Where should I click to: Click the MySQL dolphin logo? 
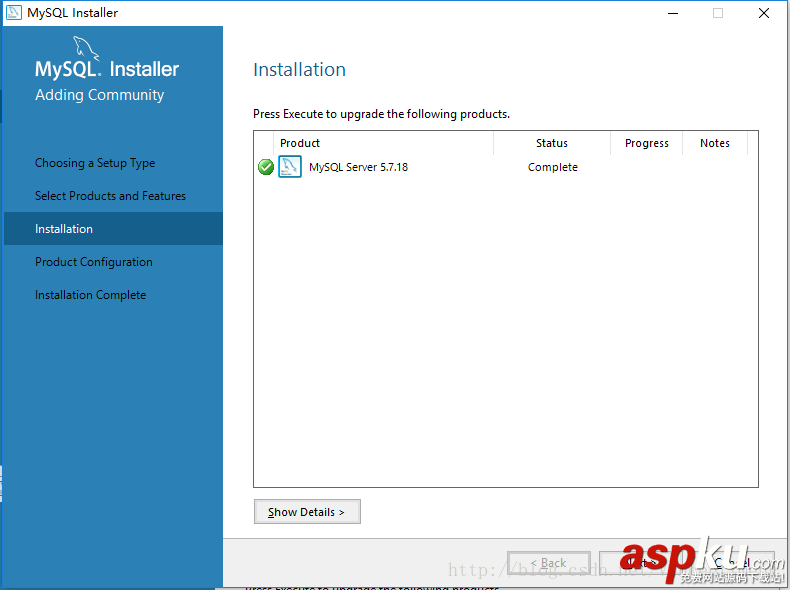coord(86,48)
